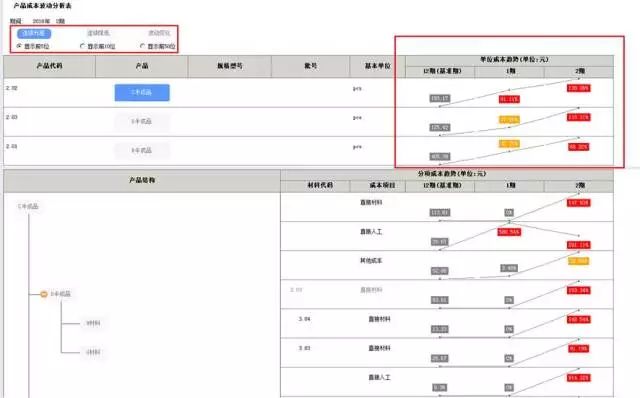Image resolution: width=640 pixels, height=398 pixels.
Task: Click the 分项成本趋势 header
Action: coord(451,174)
